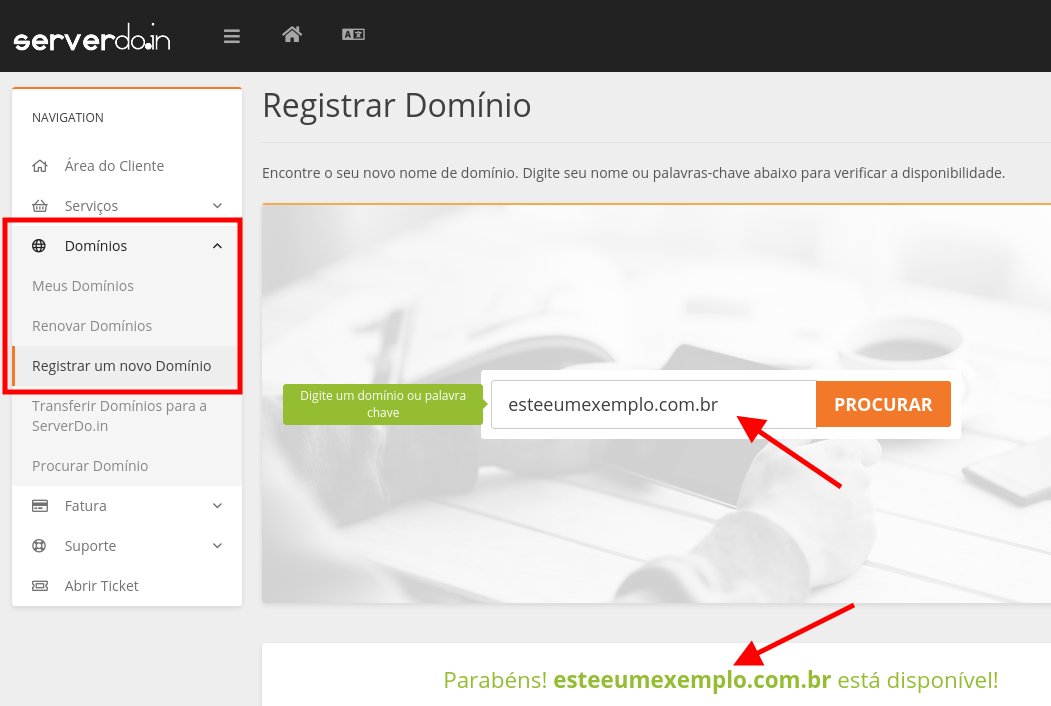Go to home via house icon
Viewport: 1051px width, 706px height.
(x=292, y=35)
